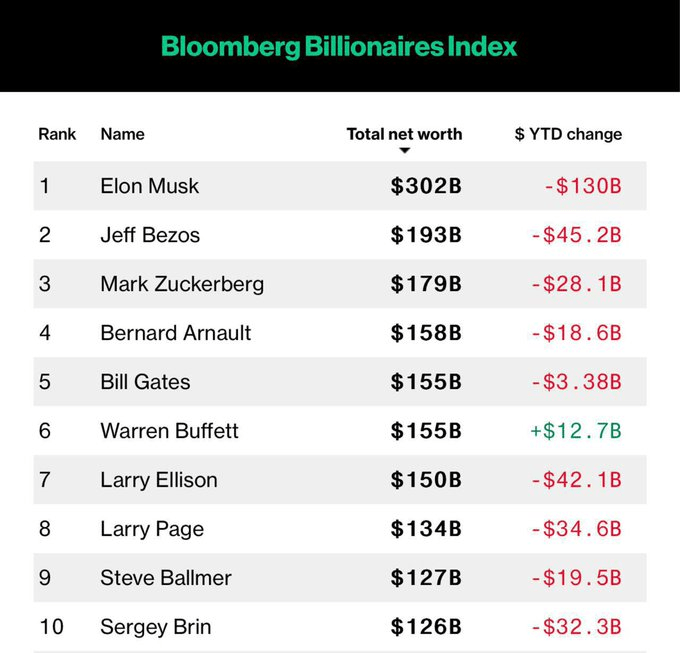Click Warren Buffett's green +$12.7B change
The width and height of the screenshot is (680, 653).
point(575,431)
